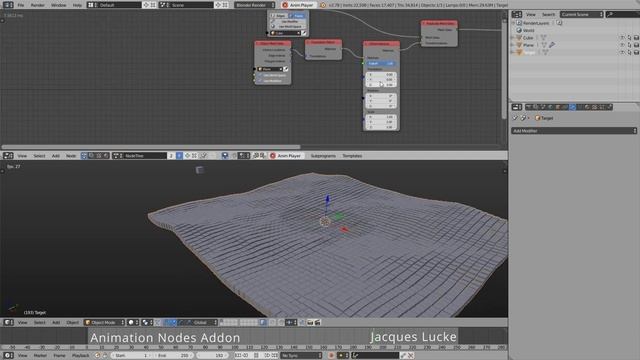Click the add new screen layout plus icon

[146, 5]
